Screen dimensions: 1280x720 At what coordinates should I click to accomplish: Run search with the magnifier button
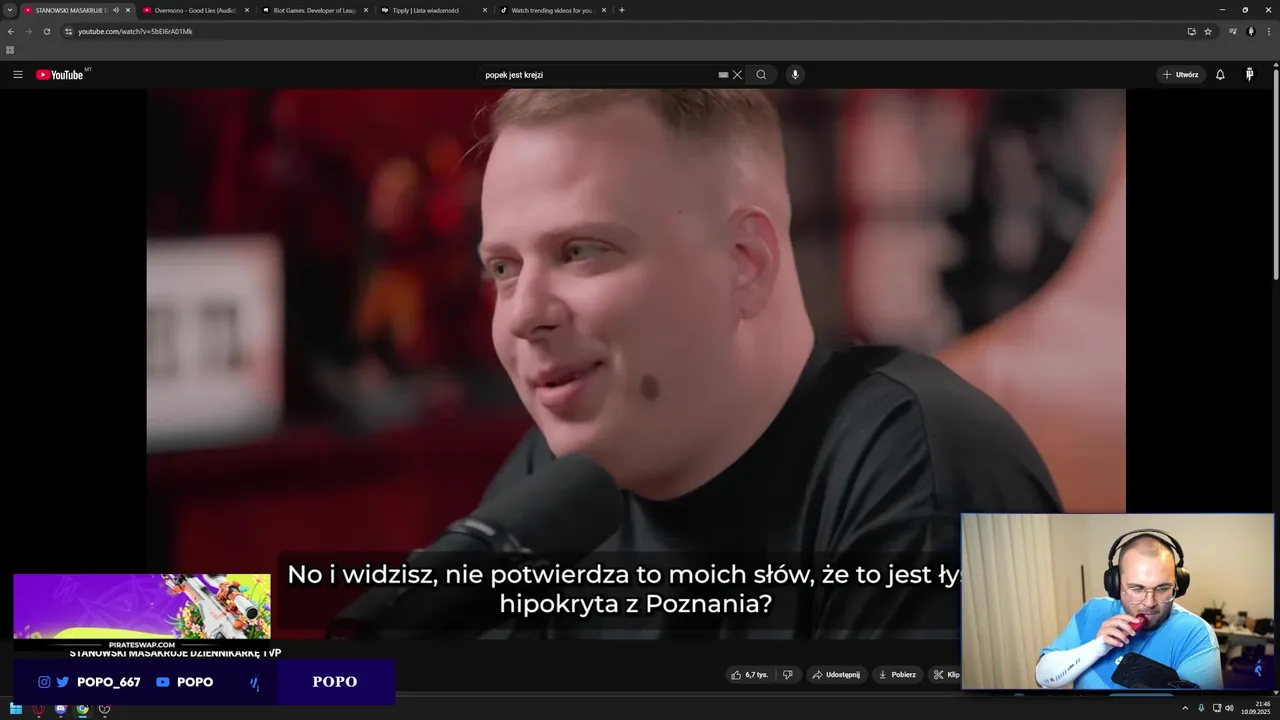click(x=761, y=75)
